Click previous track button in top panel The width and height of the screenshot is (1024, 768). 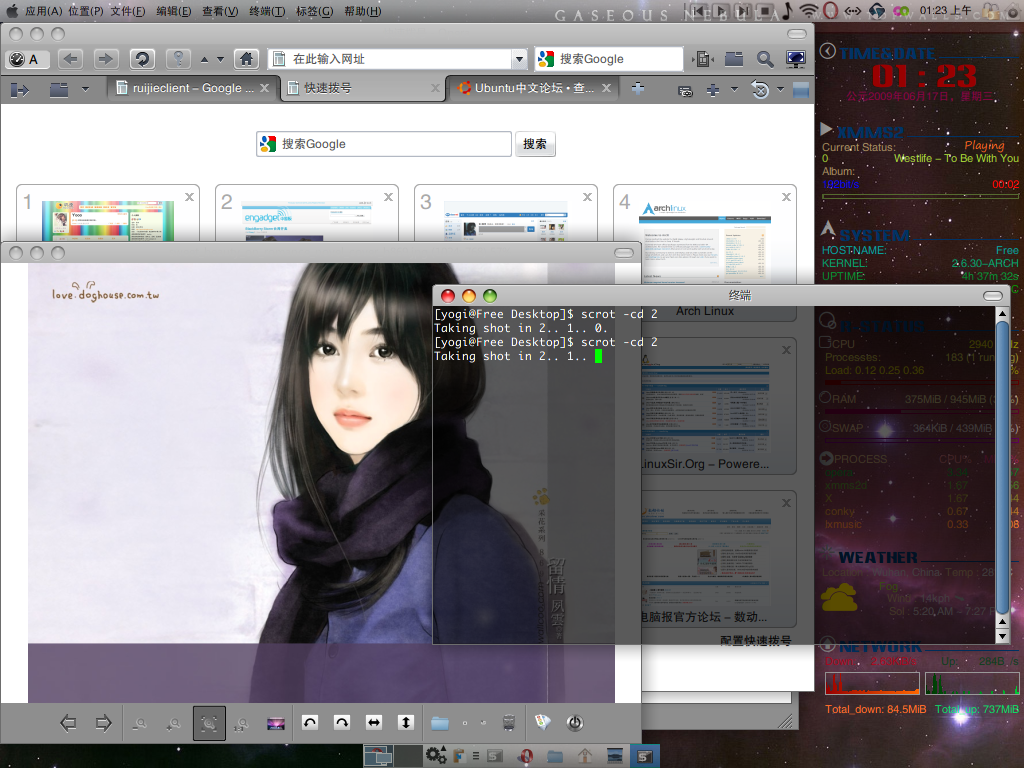click(x=698, y=10)
